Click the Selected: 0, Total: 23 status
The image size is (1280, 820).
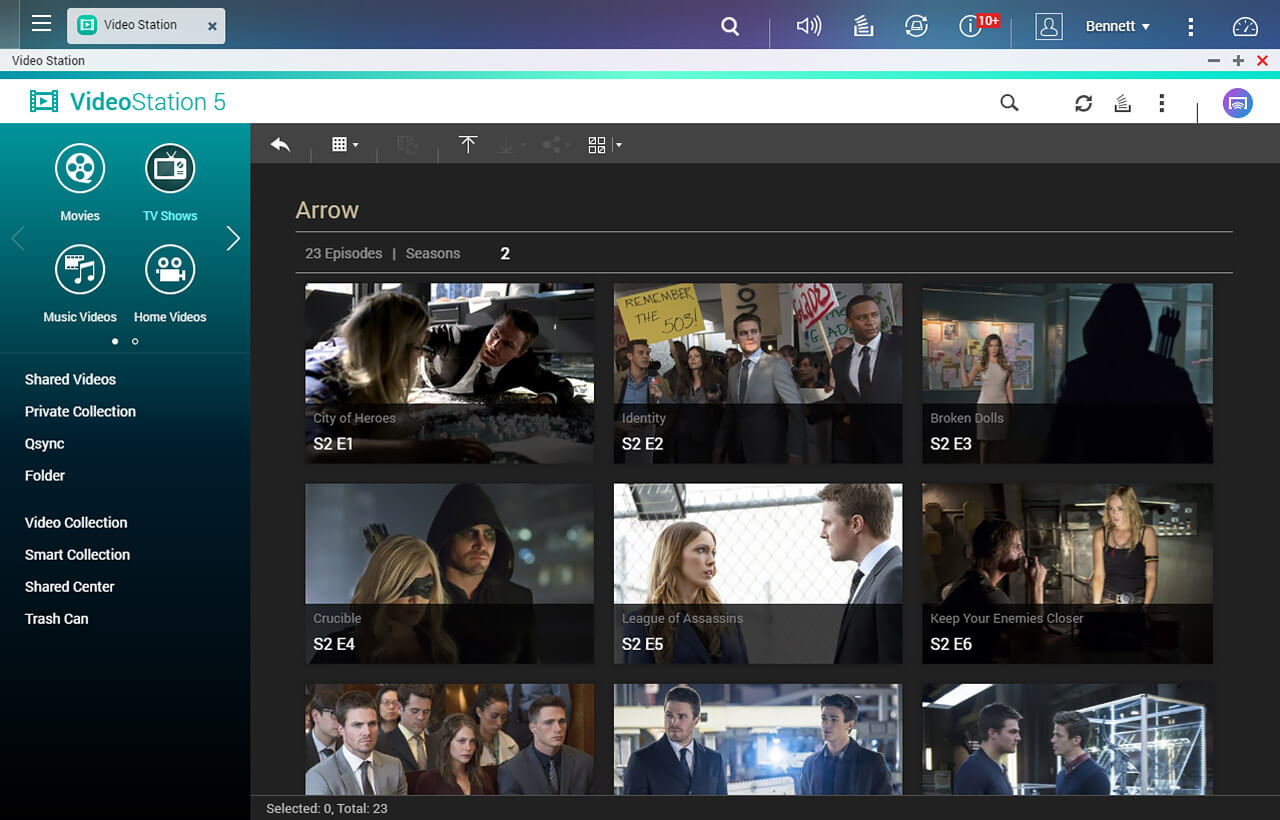(326, 808)
